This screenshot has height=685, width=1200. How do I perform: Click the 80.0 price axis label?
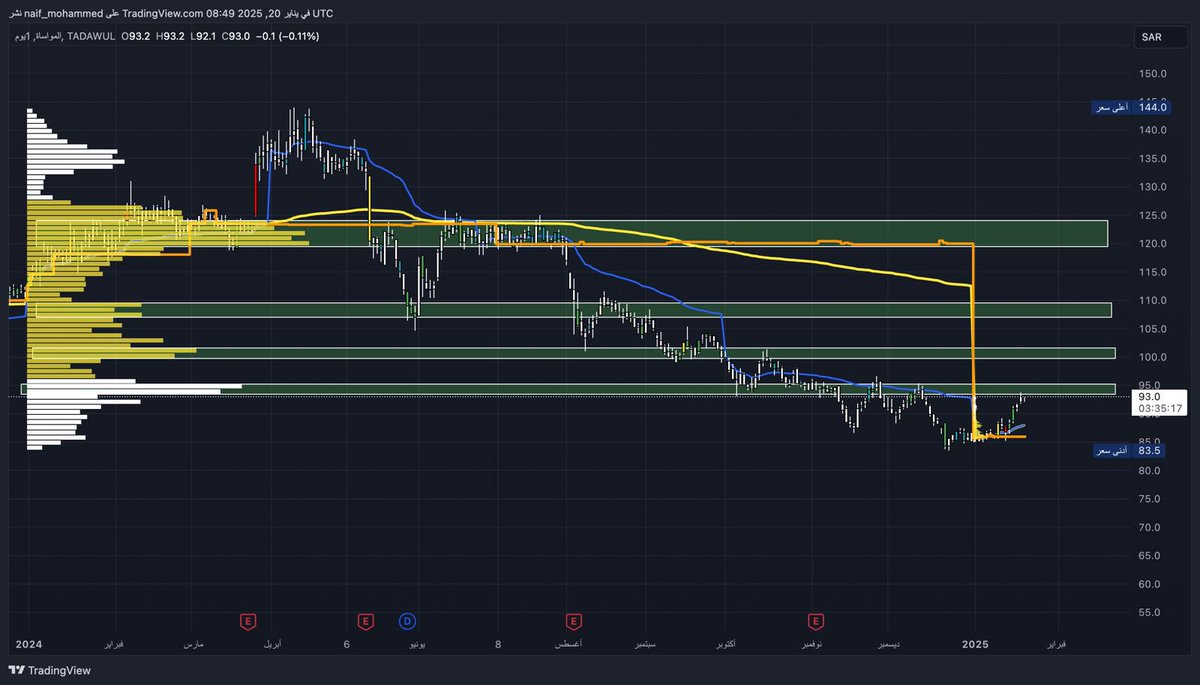[x=1151, y=471]
